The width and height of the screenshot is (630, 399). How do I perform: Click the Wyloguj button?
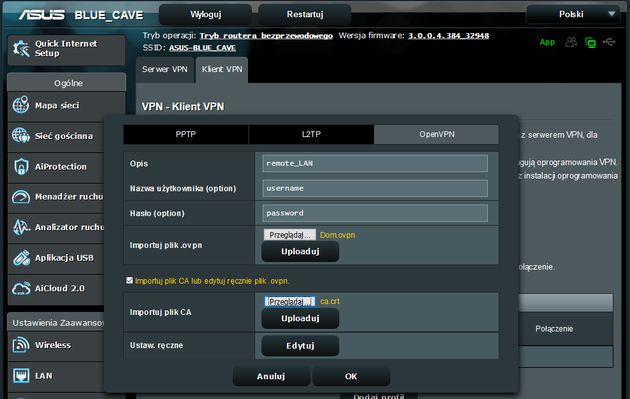pyautogui.click(x=206, y=14)
